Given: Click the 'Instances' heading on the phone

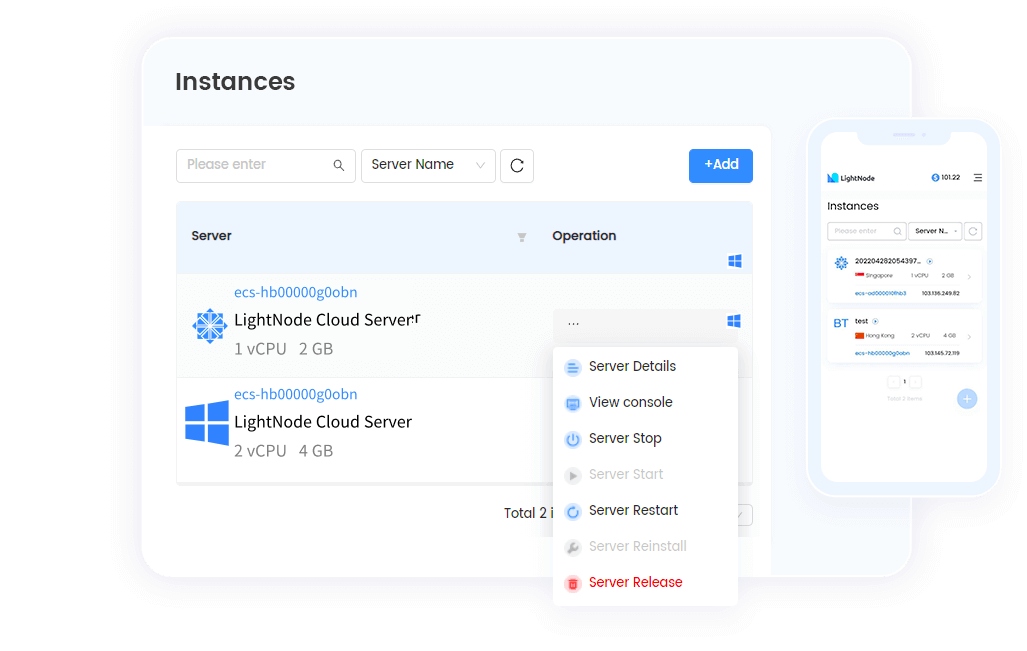Looking at the screenshot, I should click(853, 206).
